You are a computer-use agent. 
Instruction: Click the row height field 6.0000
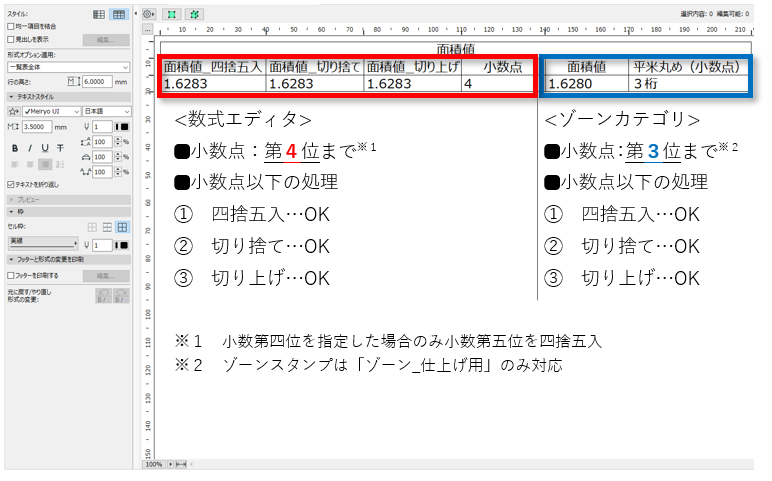coord(97,81)
